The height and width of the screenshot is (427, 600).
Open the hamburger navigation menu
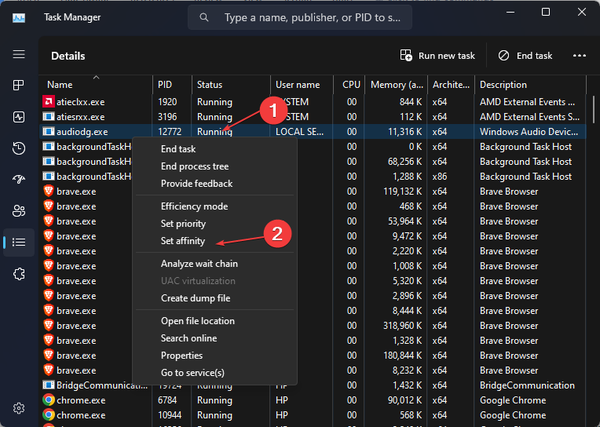tap(18, 54)
